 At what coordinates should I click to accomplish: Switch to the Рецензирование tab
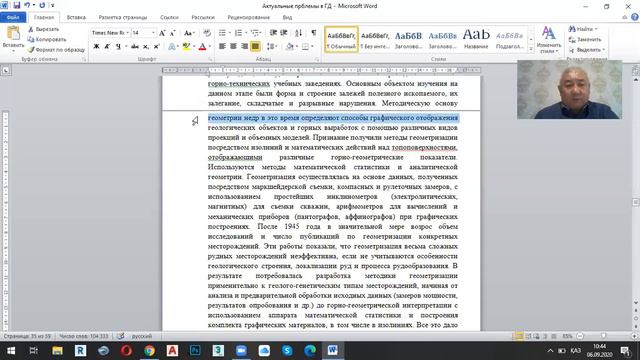[x=249, y=18]
